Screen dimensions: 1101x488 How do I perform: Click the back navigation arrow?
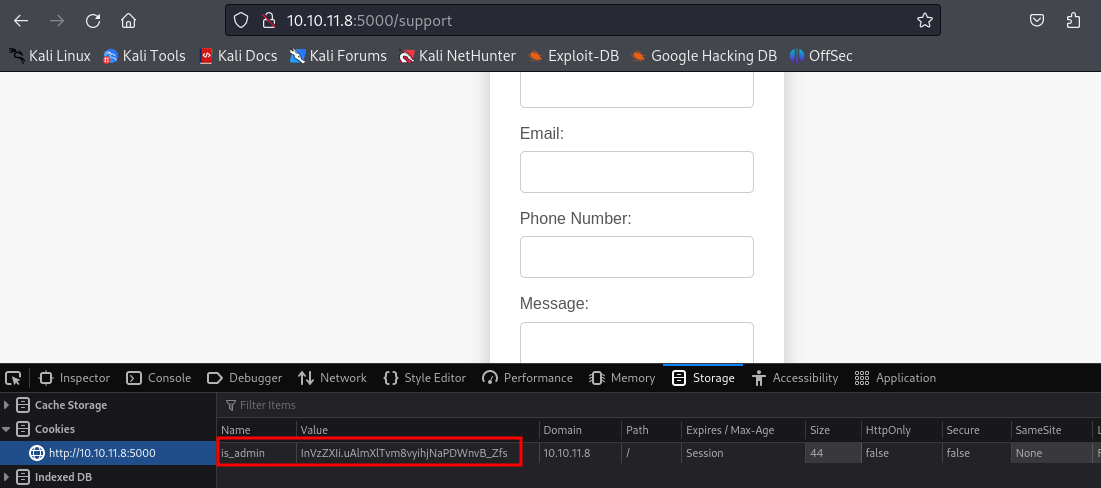tap(21, 20)
